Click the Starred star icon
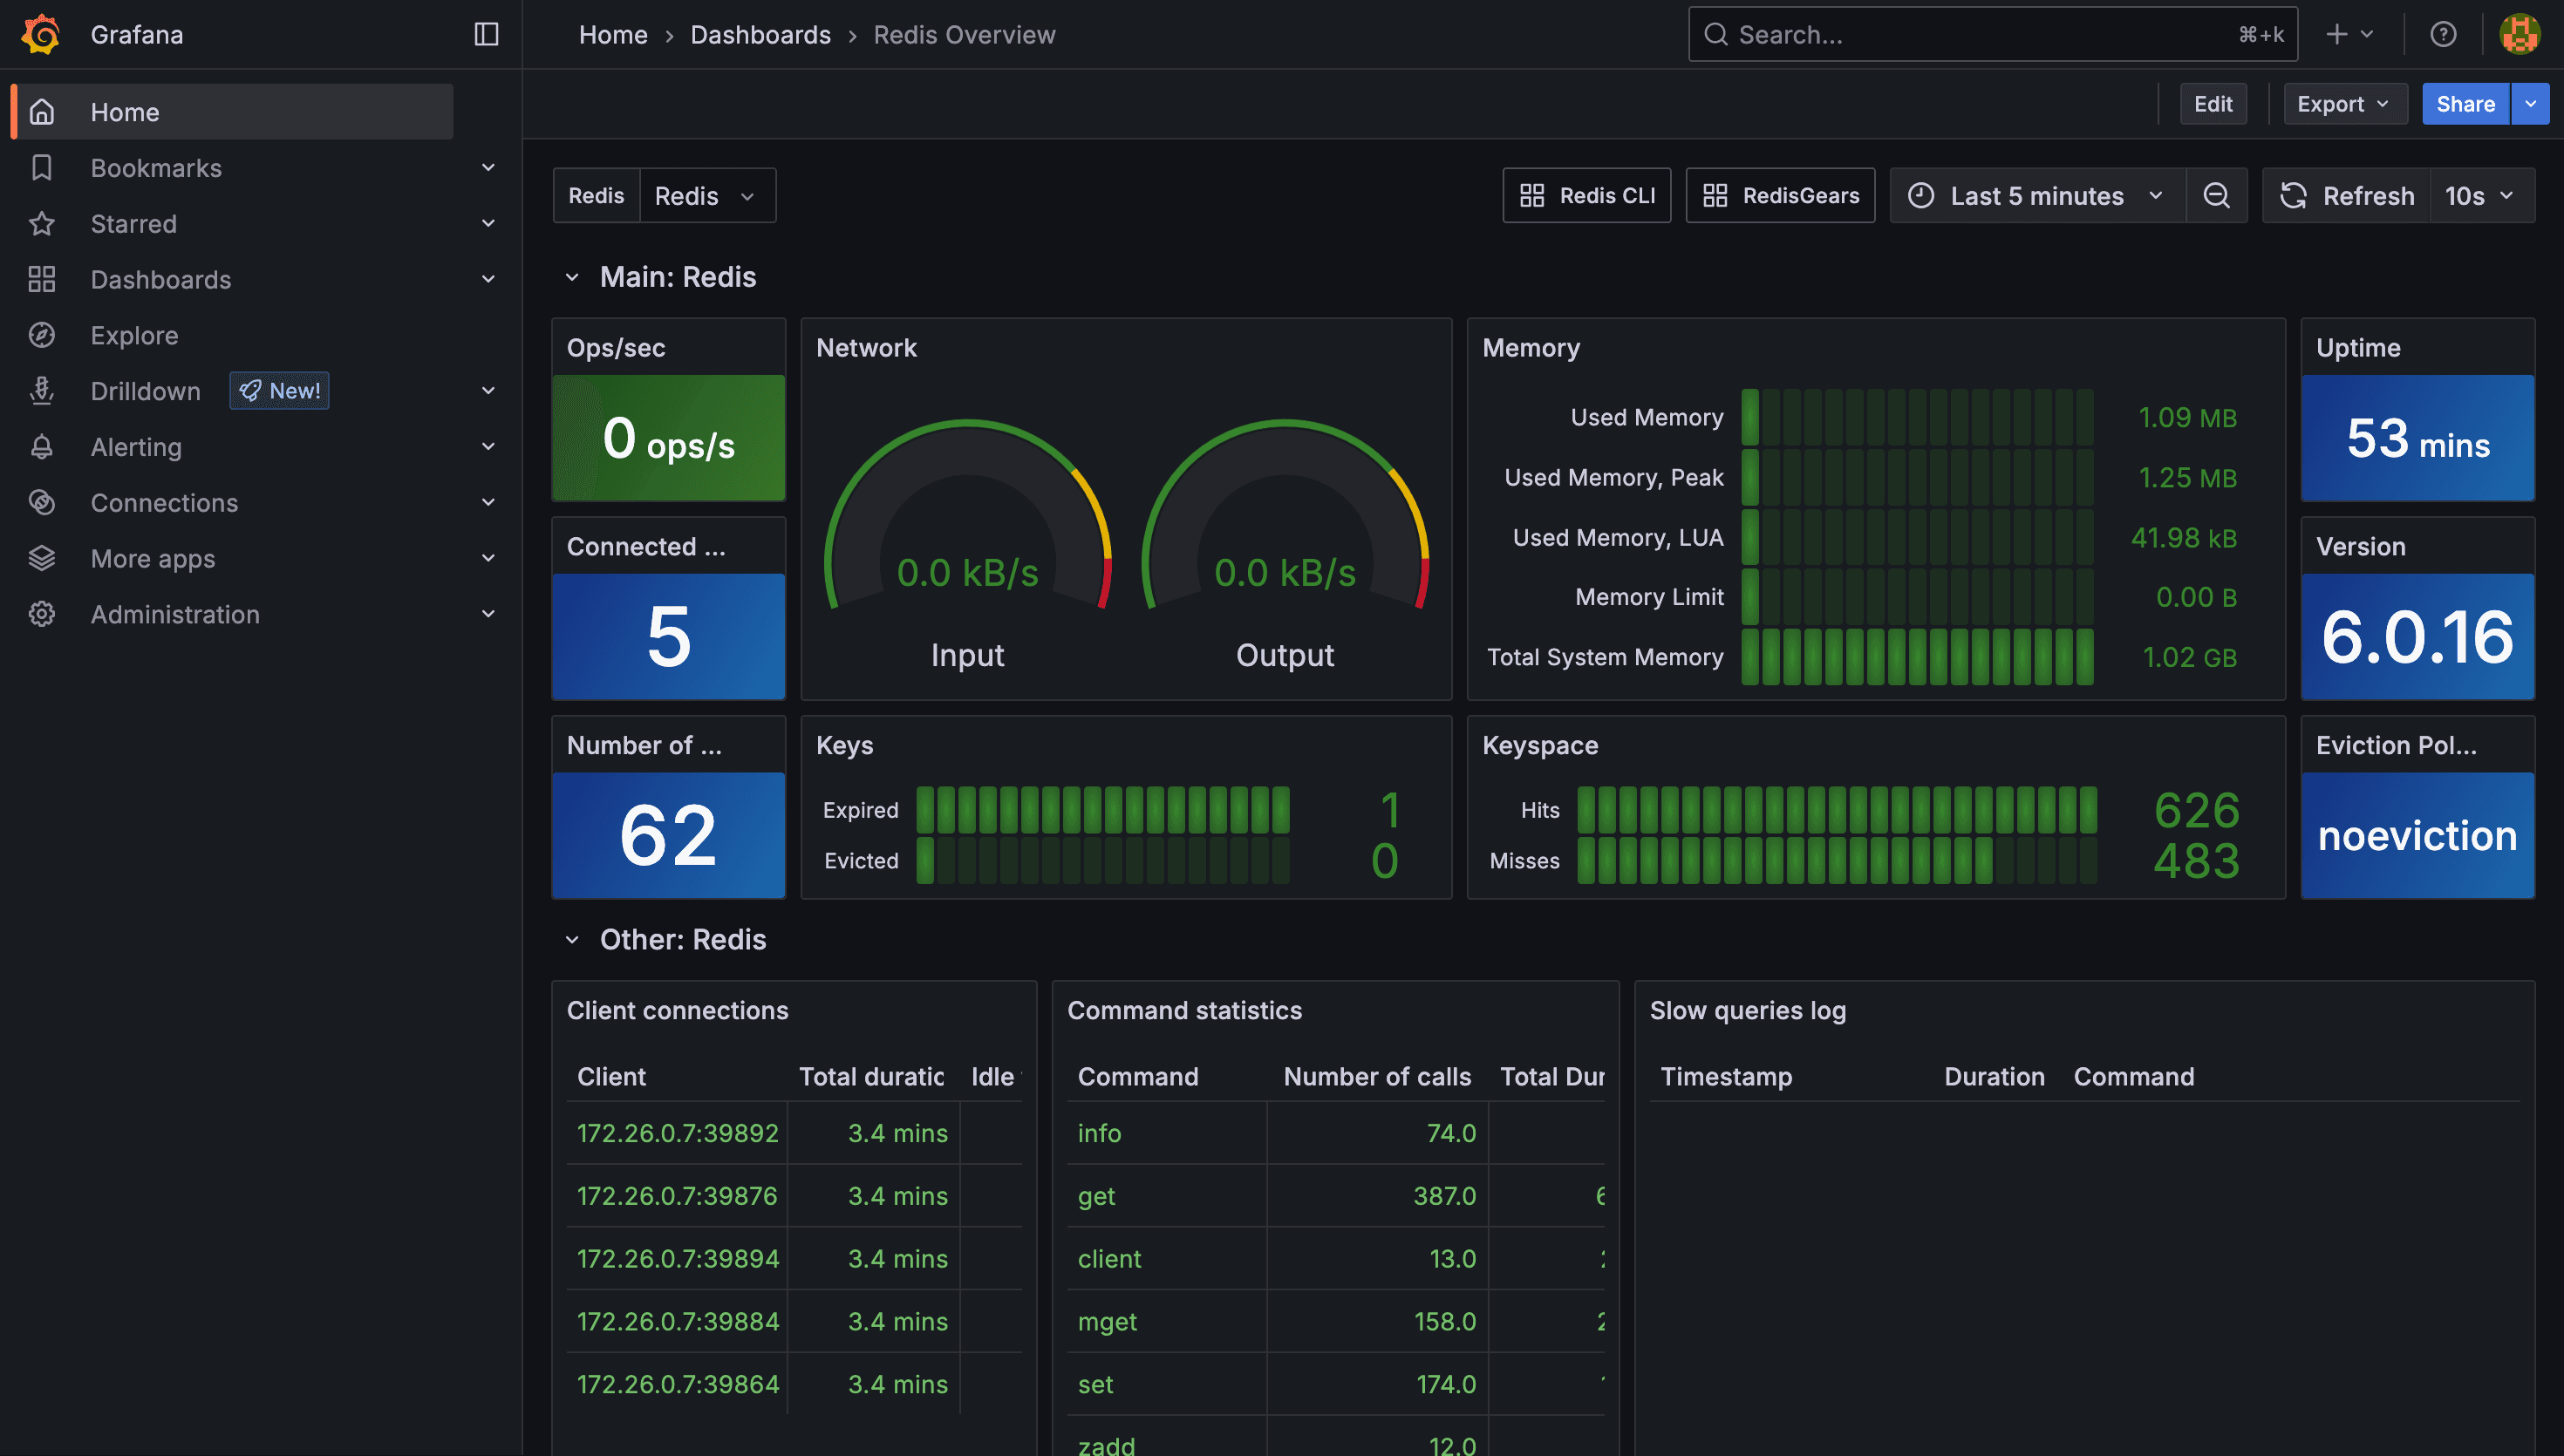This screenshot has height=1456, width=2564. [42, 224]
